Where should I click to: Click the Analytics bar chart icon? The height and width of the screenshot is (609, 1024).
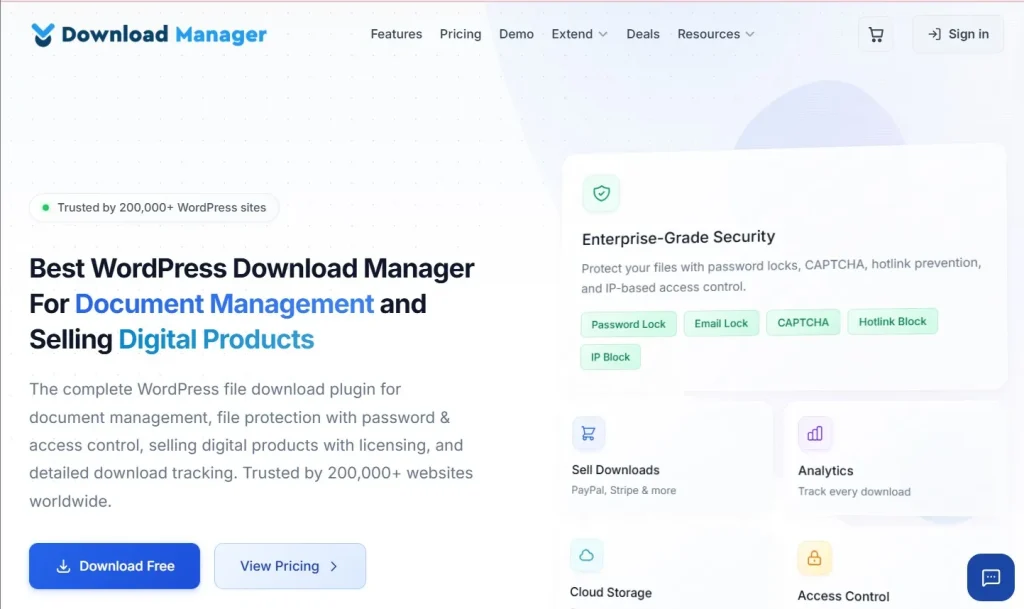(815, 433)
